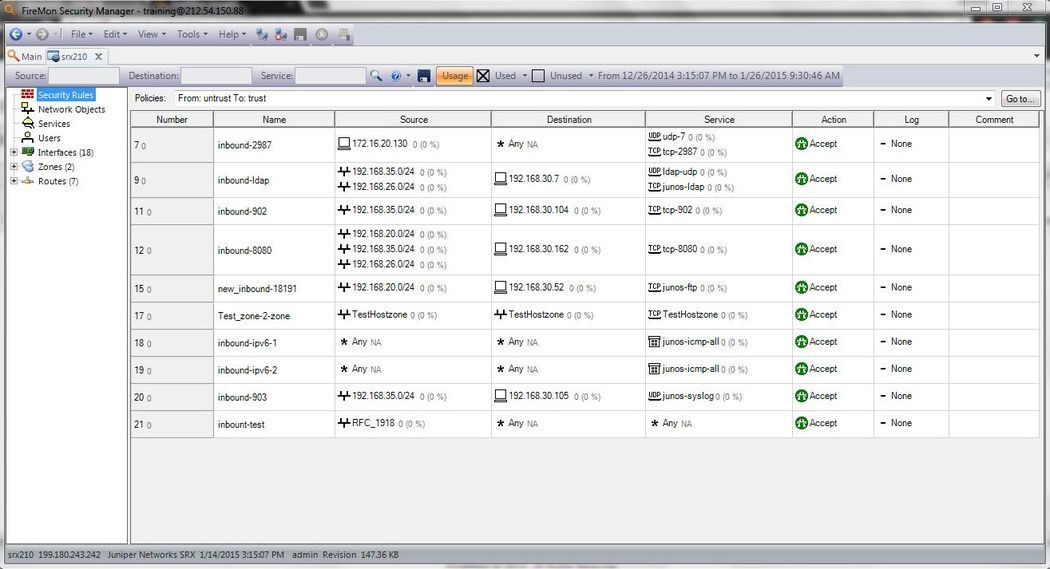Screen dimensions: 1050x569
Task: Click the host icon beside 172.16.20.130
Action: (x=344, y=143)
